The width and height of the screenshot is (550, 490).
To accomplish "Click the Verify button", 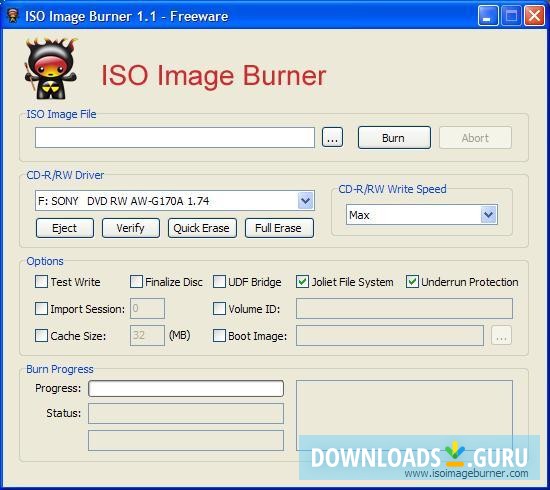I will click(x=131, y=228).
